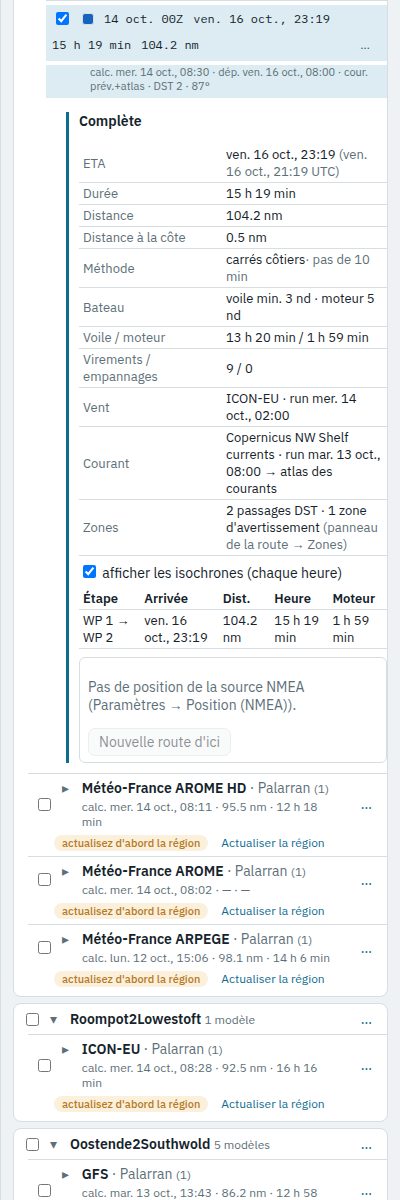This screenshot has height=1200, width=400.
Task: Click the blue color swatch of 14 oct. 00Z route
Action: tap(87, 19)
